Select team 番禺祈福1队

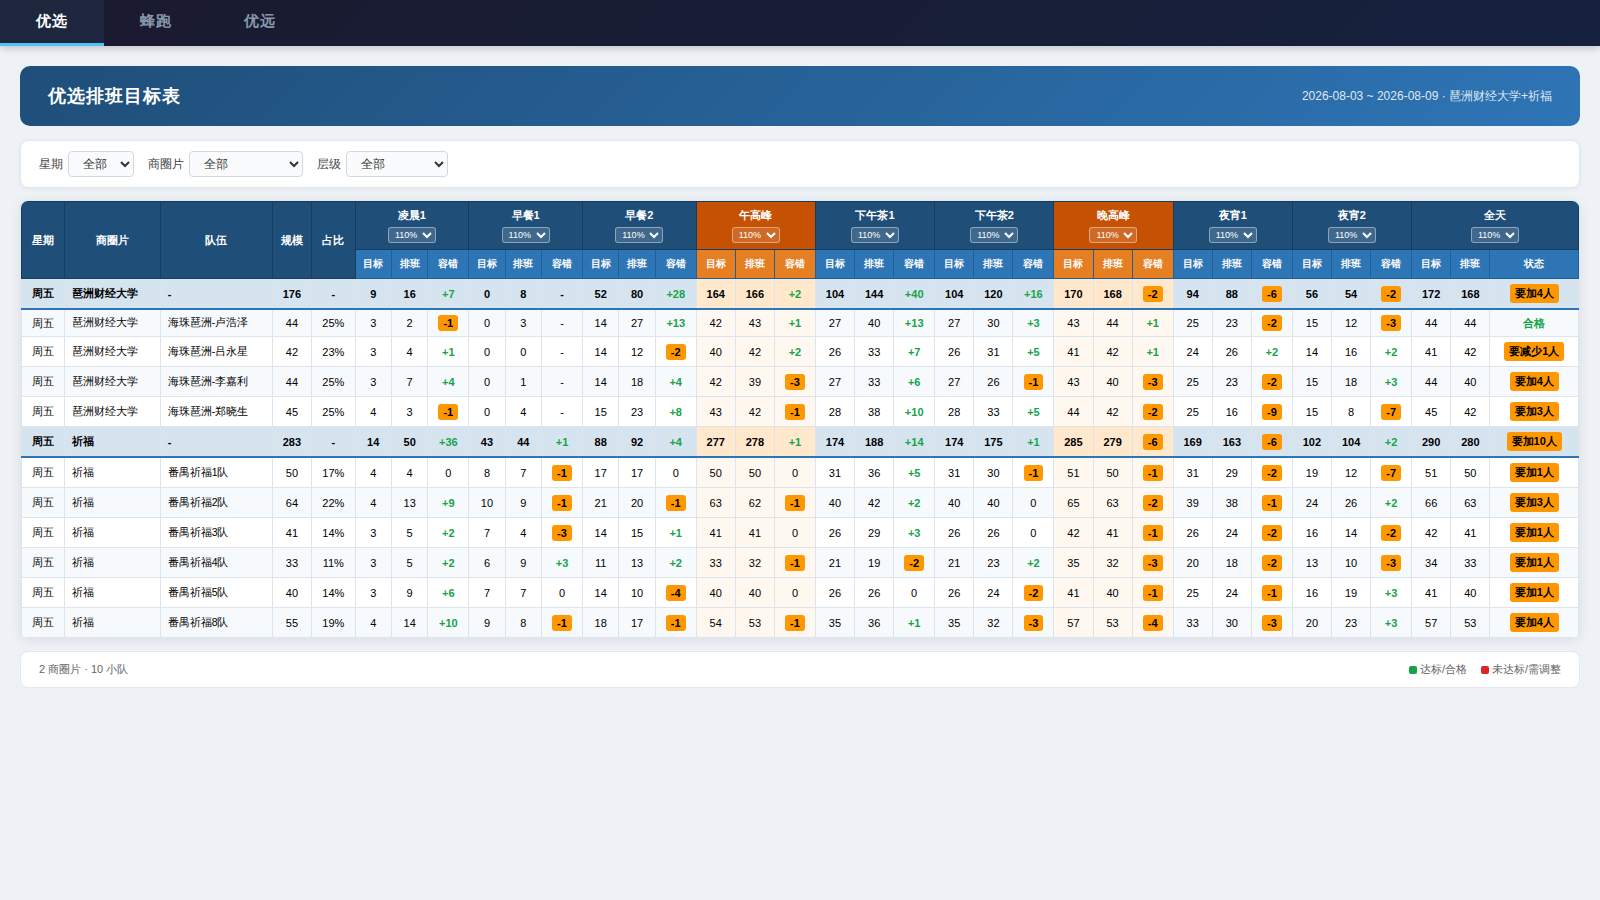198,473
